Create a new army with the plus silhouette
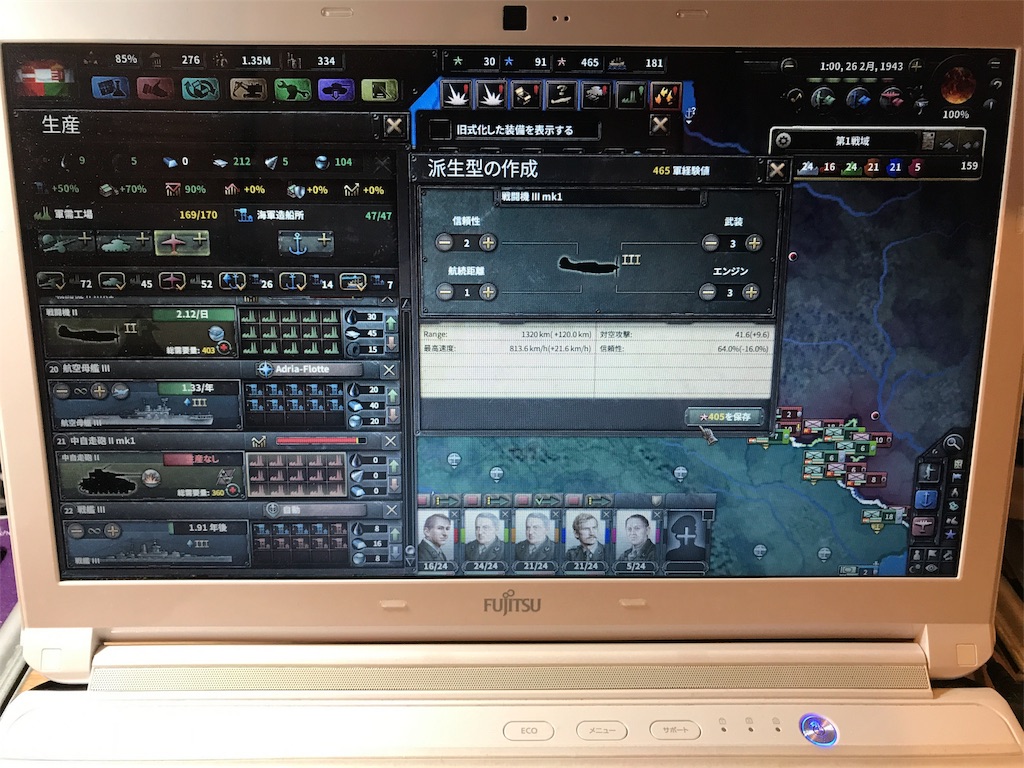The image size is (1024, 768). pos(685,534)
